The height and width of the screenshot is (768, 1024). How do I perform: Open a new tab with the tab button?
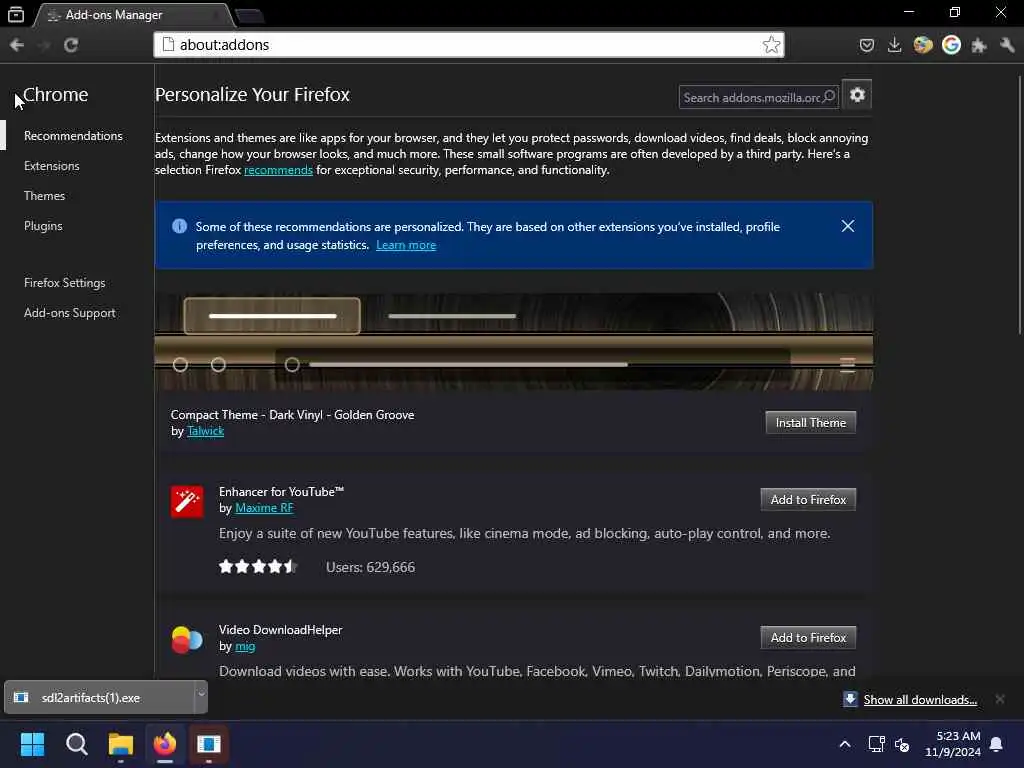[249, 16]
